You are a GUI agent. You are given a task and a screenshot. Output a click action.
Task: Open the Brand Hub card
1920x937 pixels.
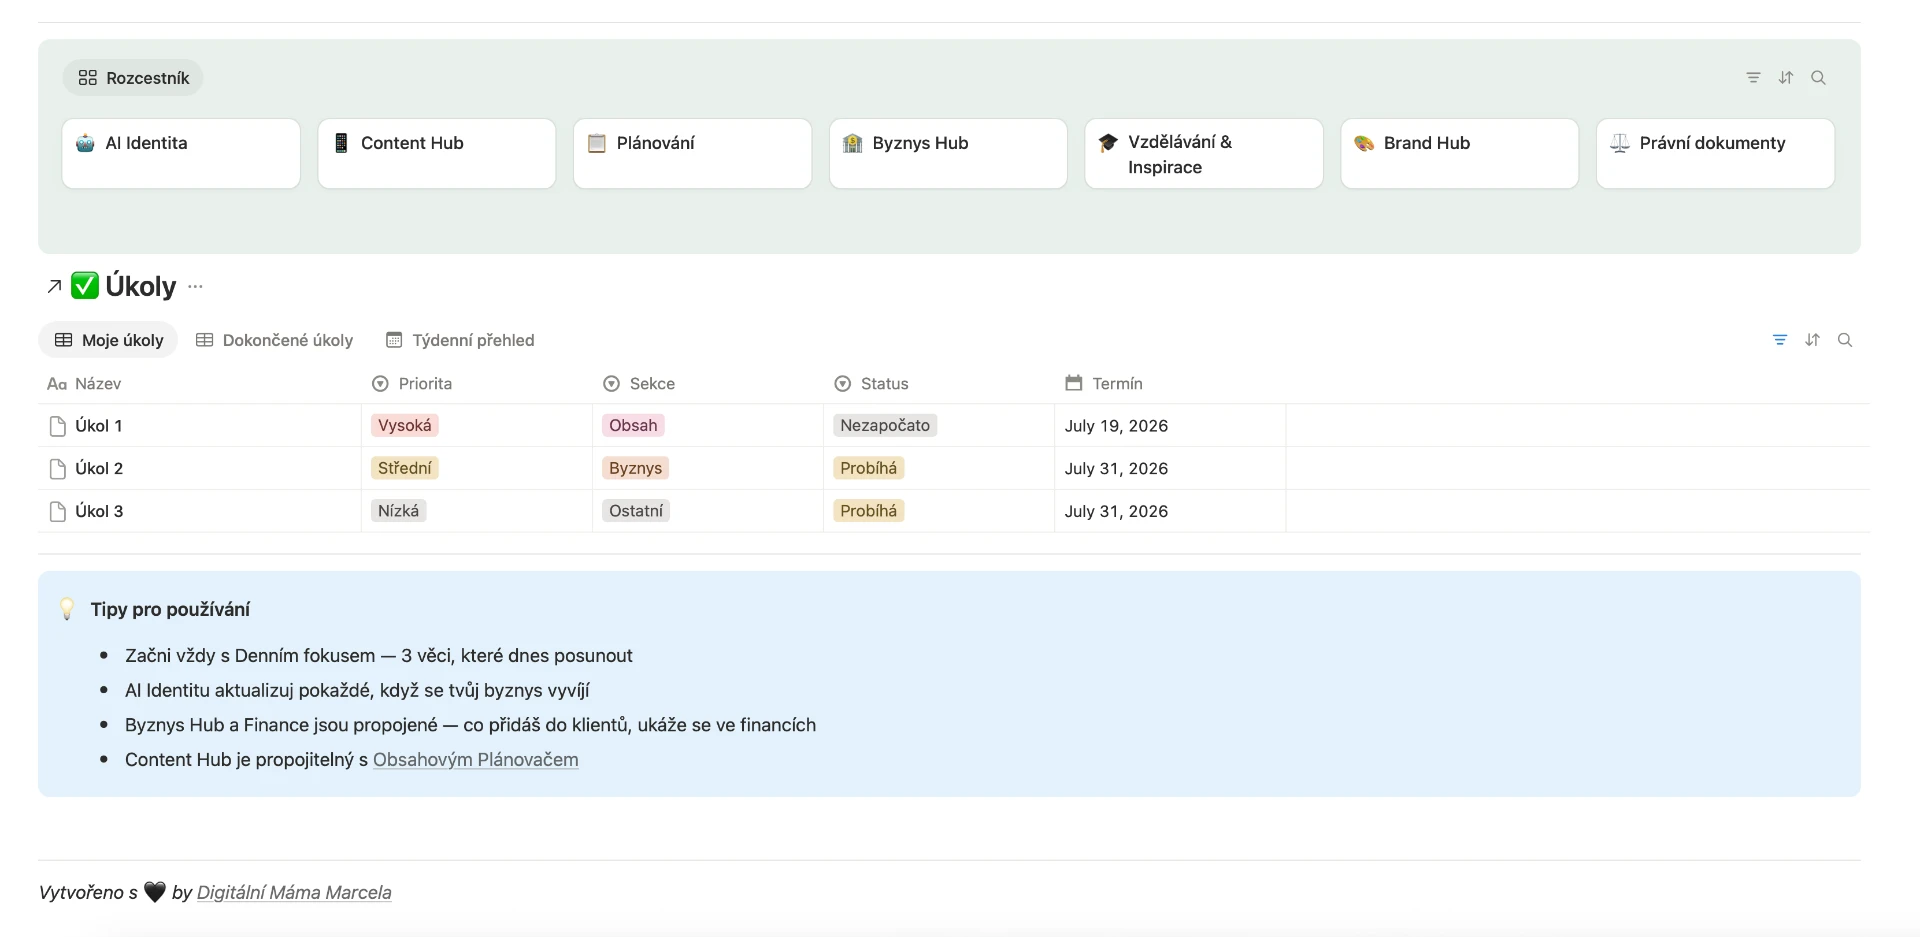click(1459, 153)
